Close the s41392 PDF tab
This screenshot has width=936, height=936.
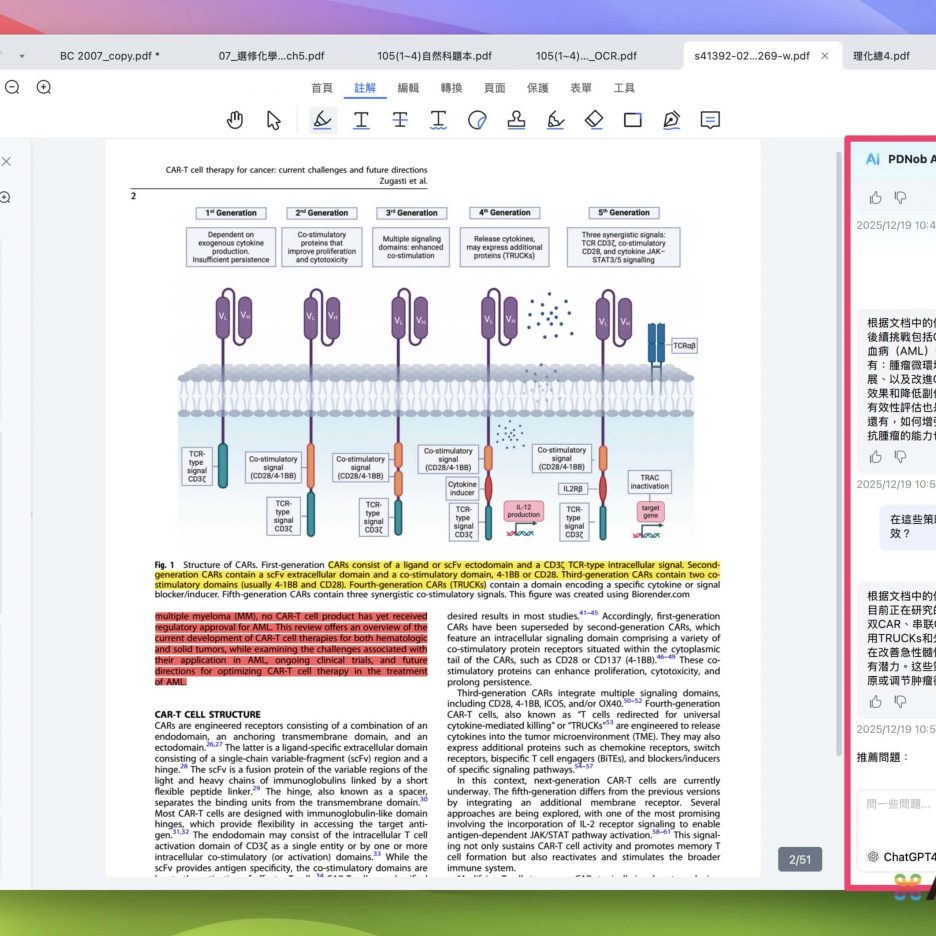pyautogui.click(x=825, y=56)
